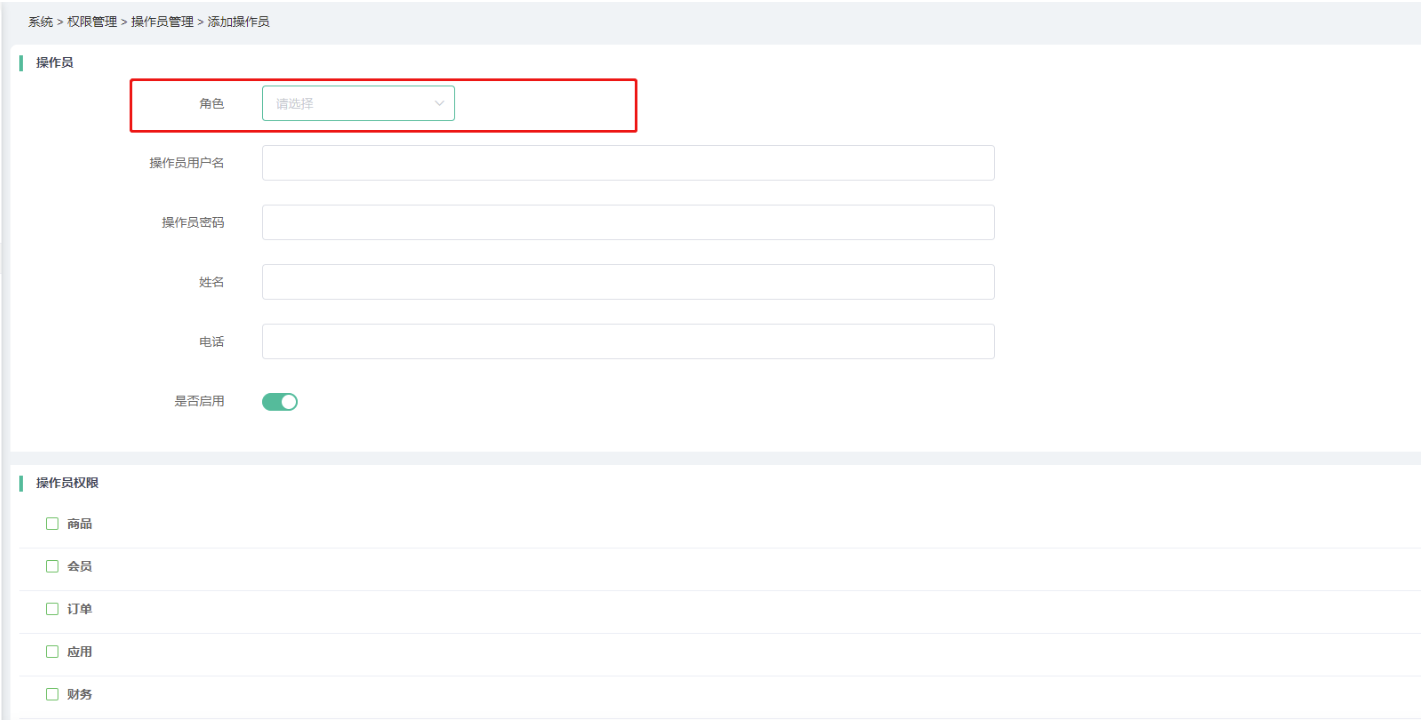The width and height of the screenshot is (1421, 721).
Task: Click the 角色 field label
Action: 211,103
